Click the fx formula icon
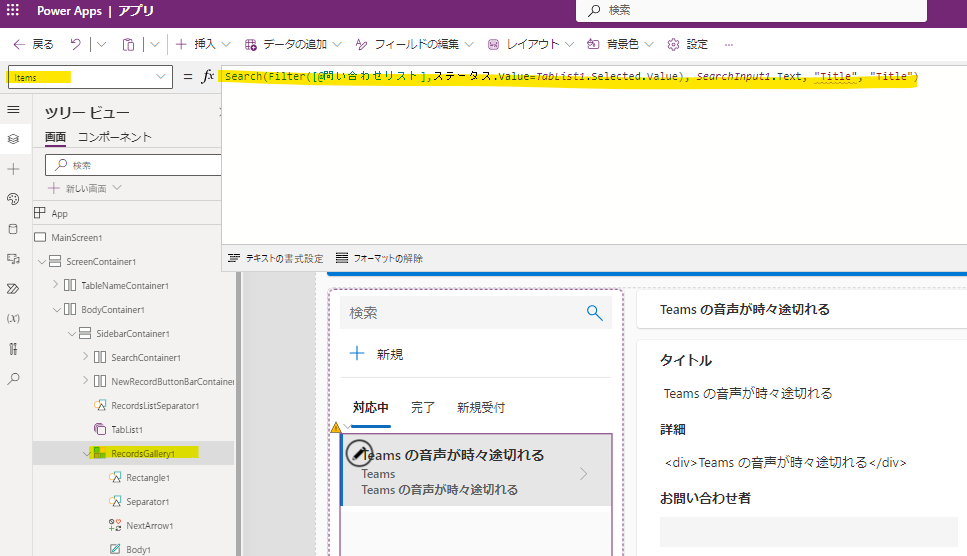 [x=208, y=76]
